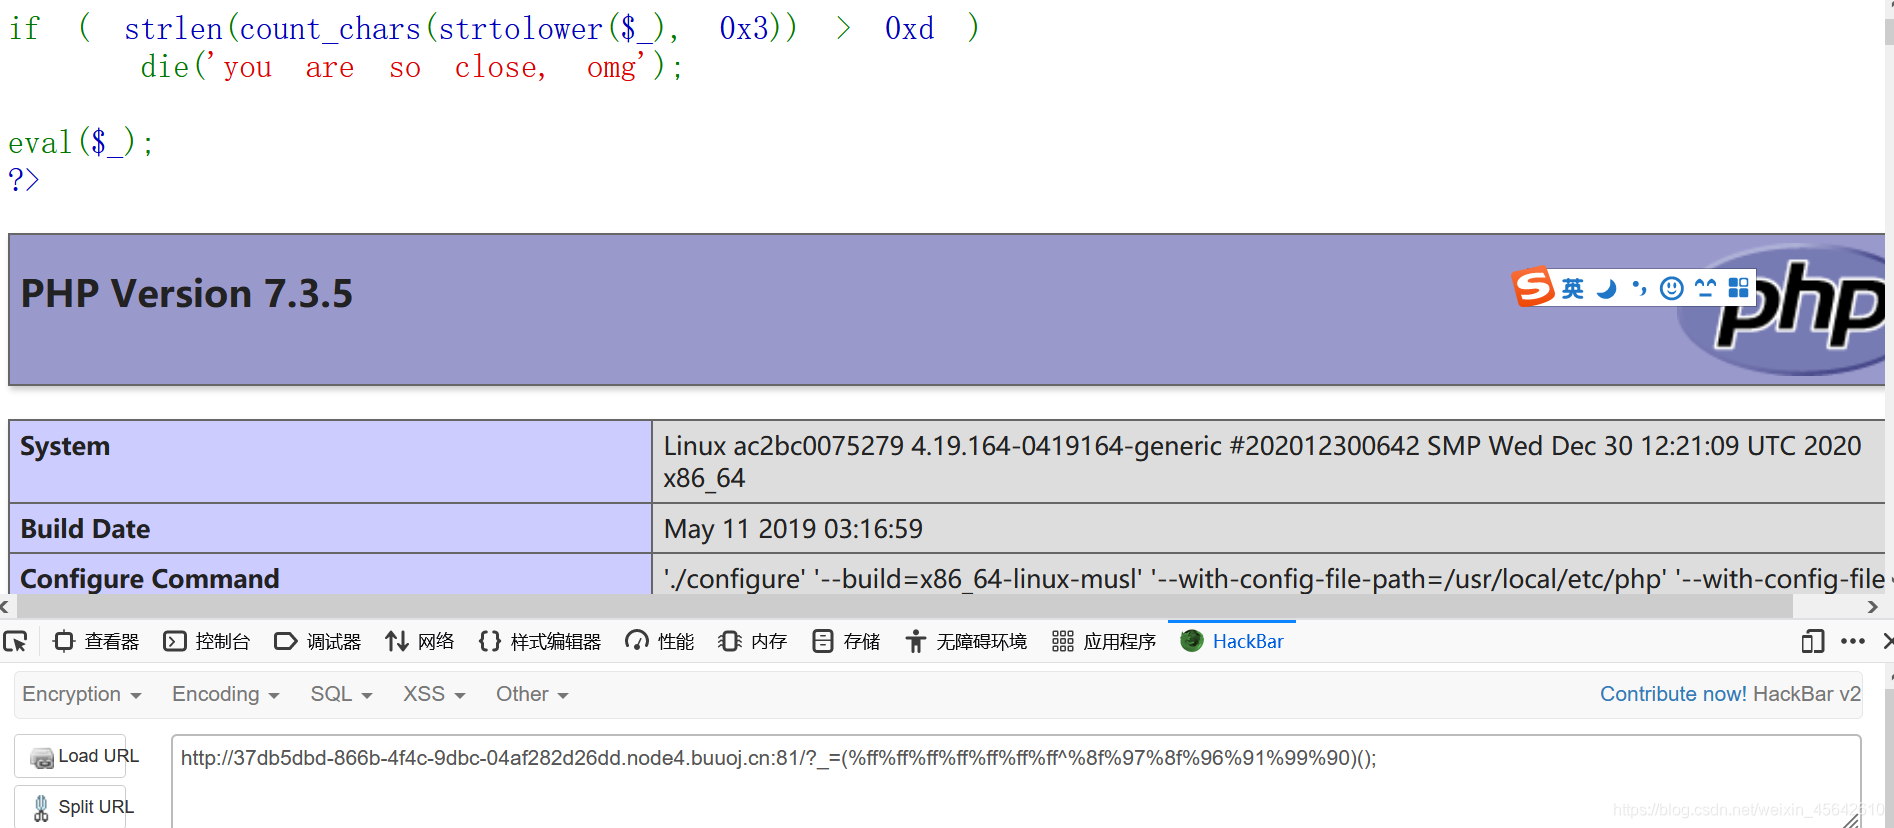Open the Accessibility (无障碍环境) panel
This screenshot has height=828, width=1894.
tap(966, 641)
